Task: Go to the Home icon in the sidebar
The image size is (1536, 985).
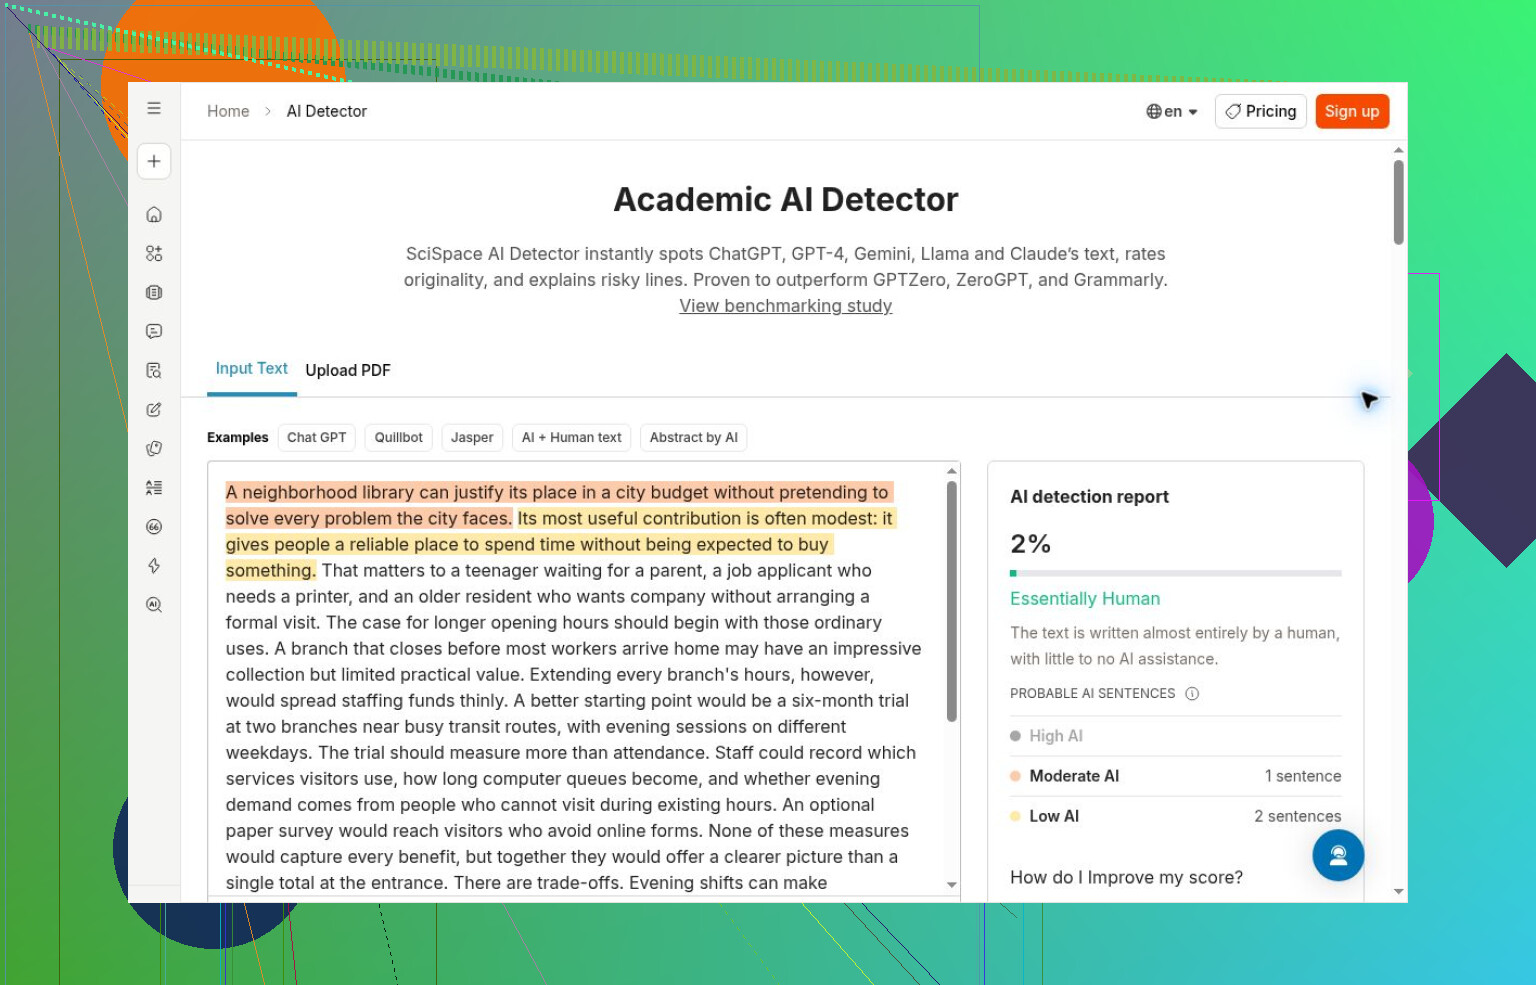Action: coord(154,214)
